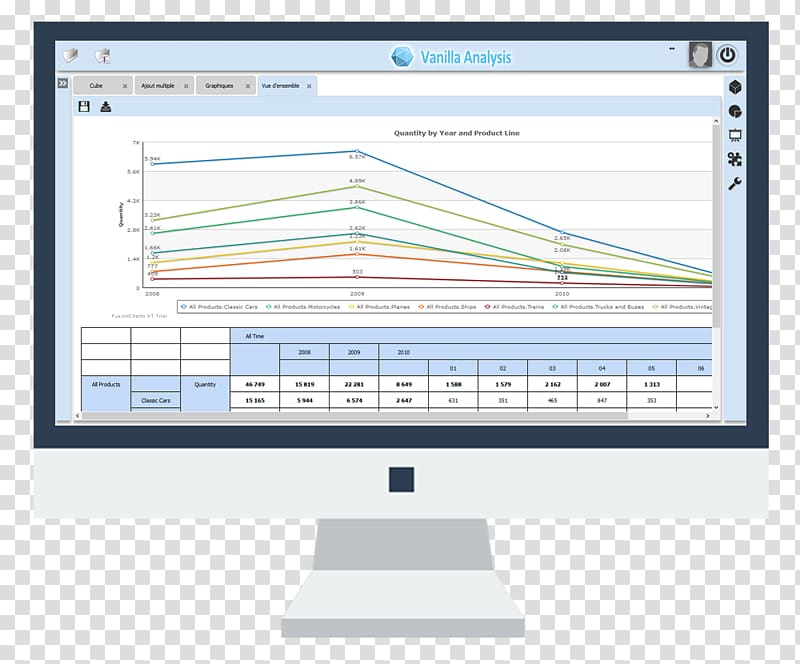Close the Graphiques tab

coord(248,86)
